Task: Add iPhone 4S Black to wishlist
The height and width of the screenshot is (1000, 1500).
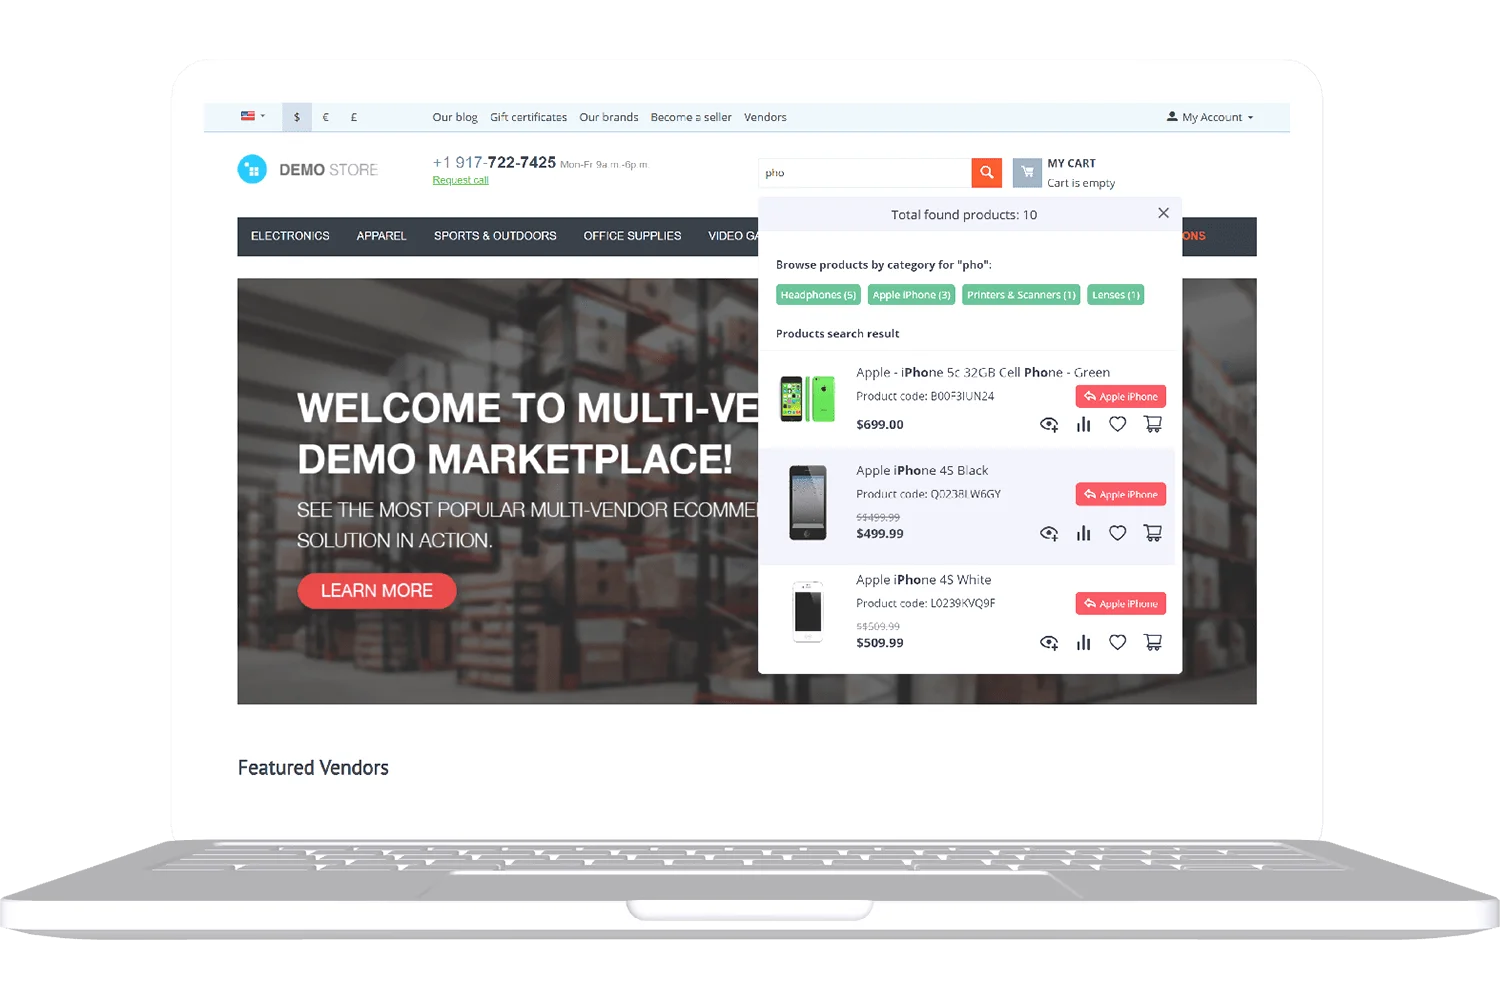Action: [1118, 534]
